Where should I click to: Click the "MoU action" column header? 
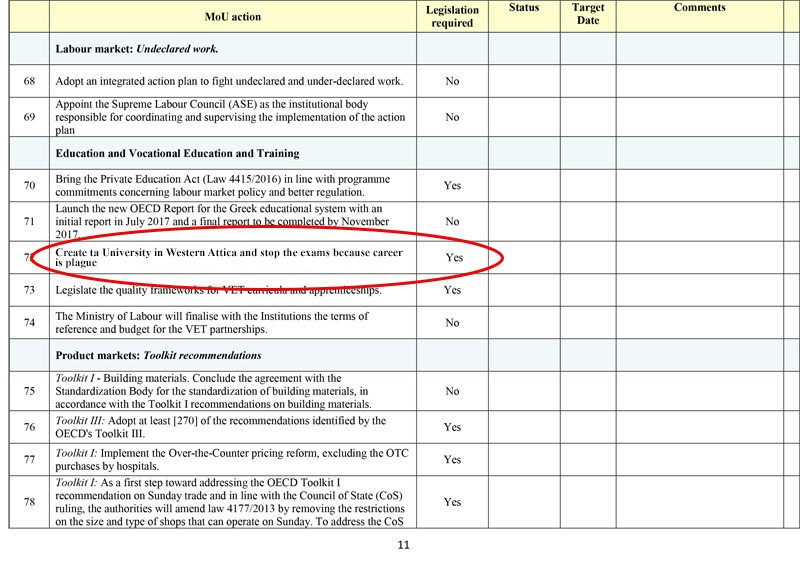[232, 16]
